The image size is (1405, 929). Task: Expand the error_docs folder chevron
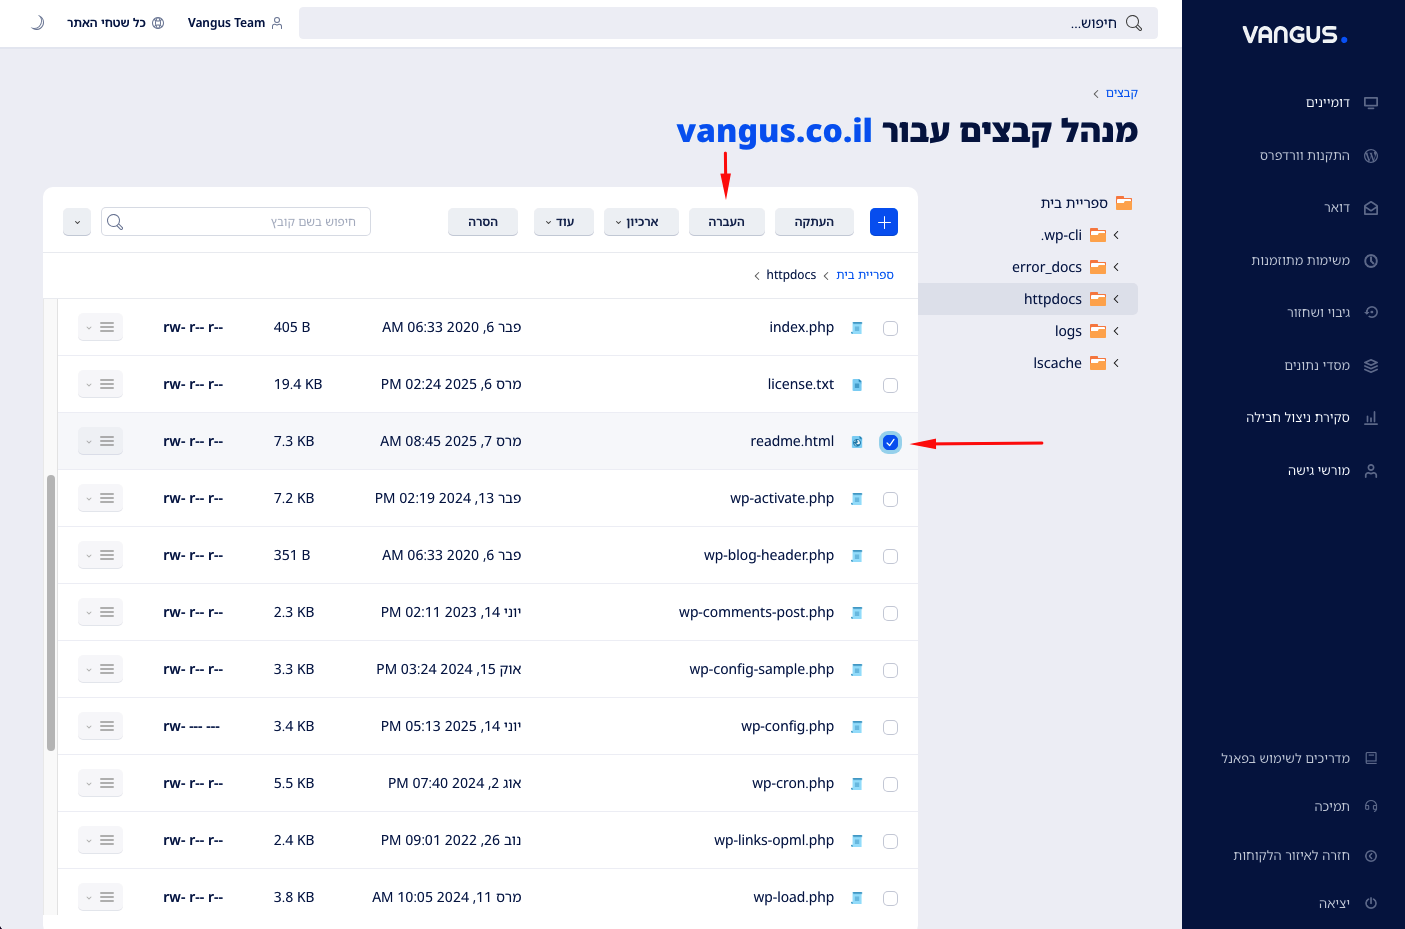[1116, 267]
